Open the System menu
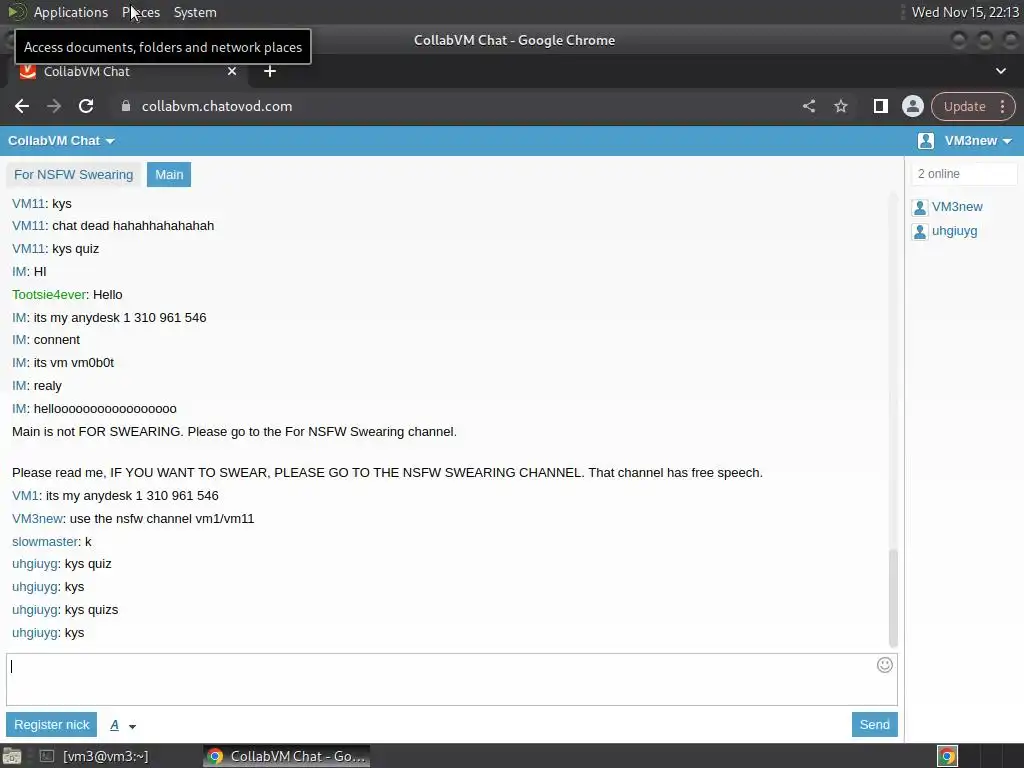Screen dimensions: 1024x768 (195, 12)
